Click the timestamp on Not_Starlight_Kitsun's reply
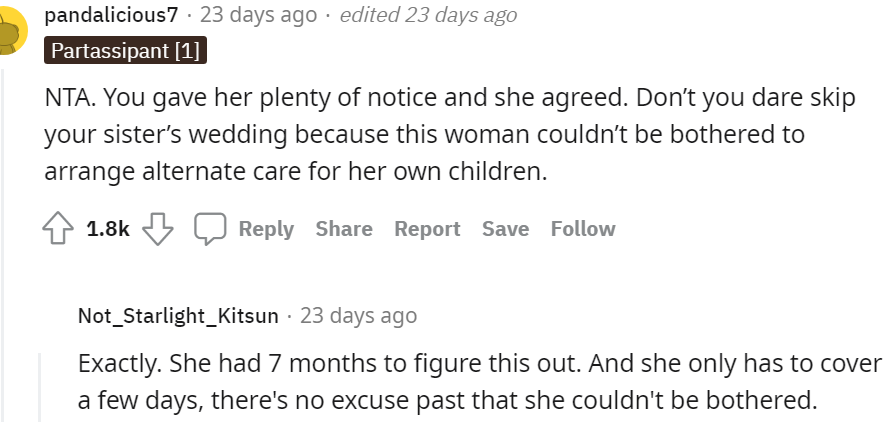The width and height of the screenshot is (888, 422). click(x=358, y=316)
